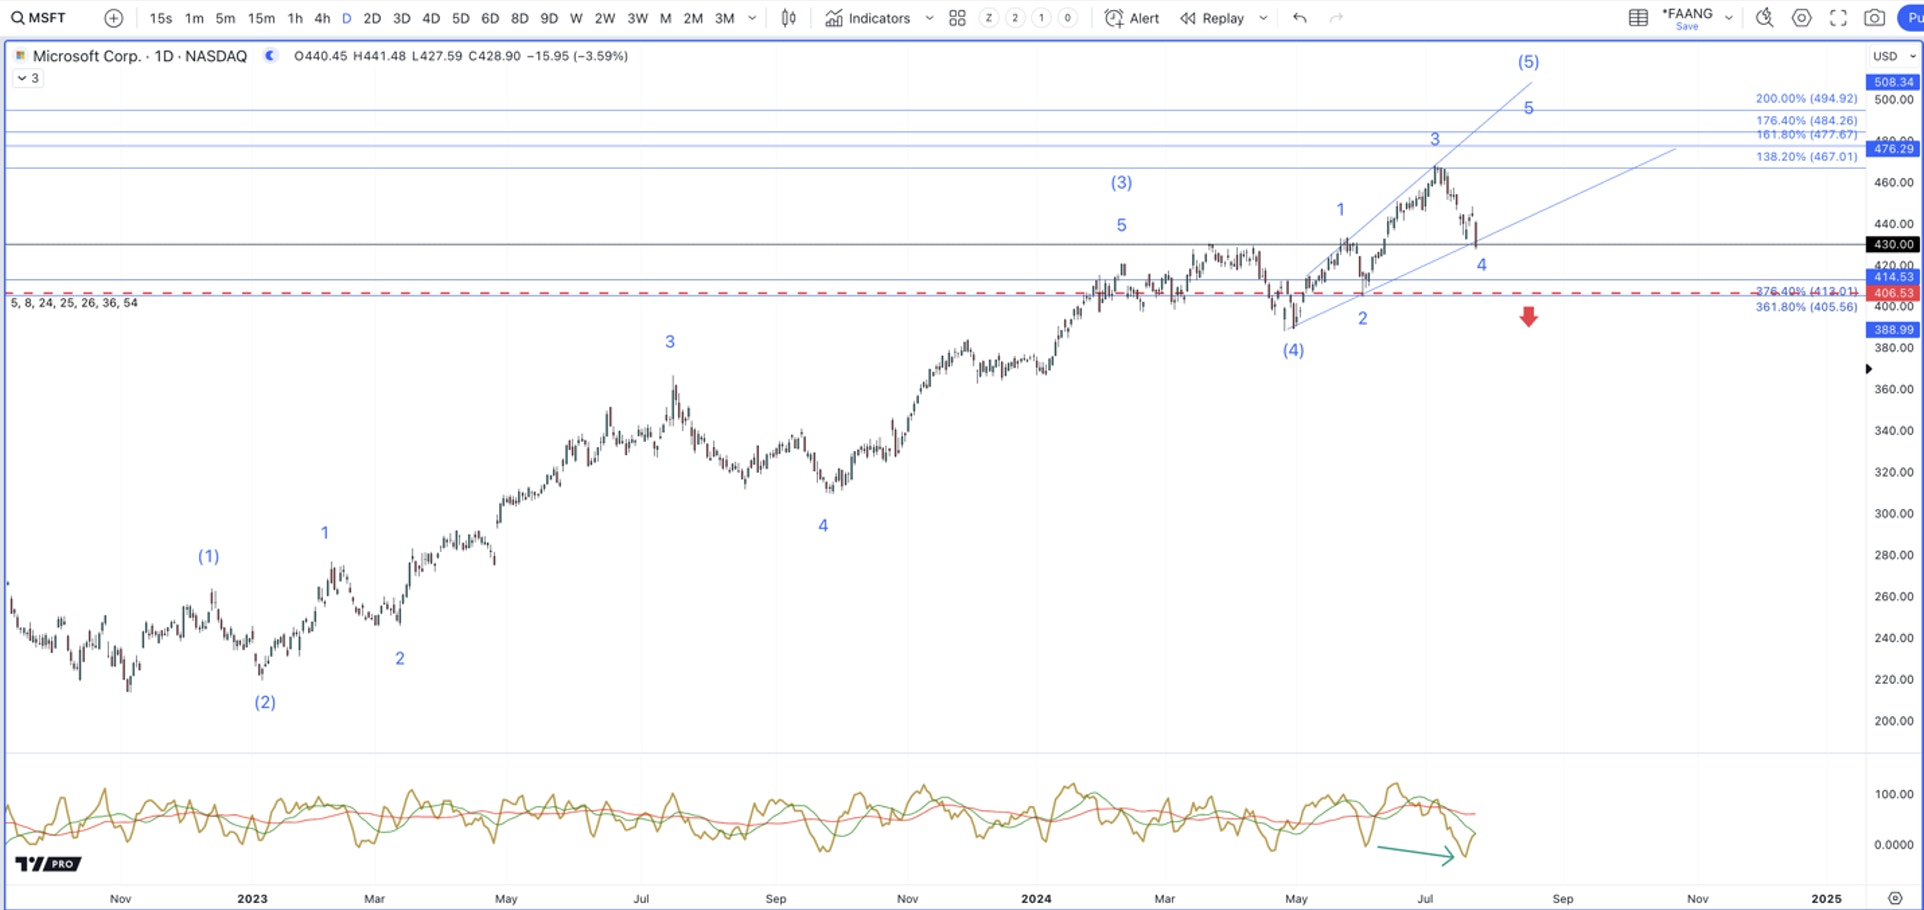The width and height of the screenshot is (1924, 910).
Task: Select the M monthly timeframe
Action: point(666,18)
